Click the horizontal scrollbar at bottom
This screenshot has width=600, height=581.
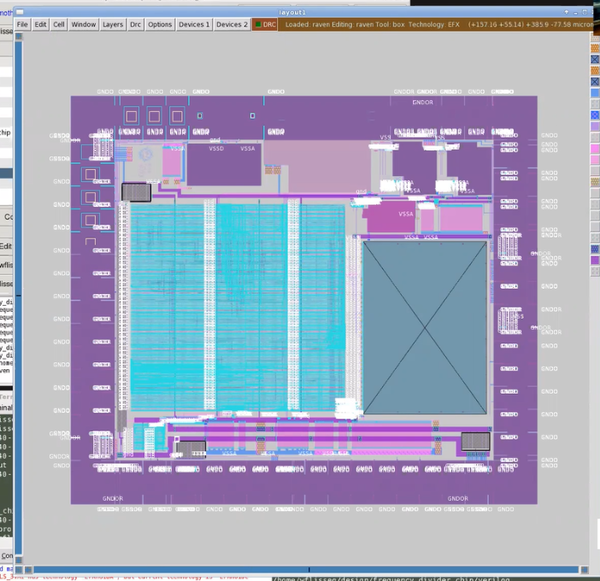tap(306, 570)
